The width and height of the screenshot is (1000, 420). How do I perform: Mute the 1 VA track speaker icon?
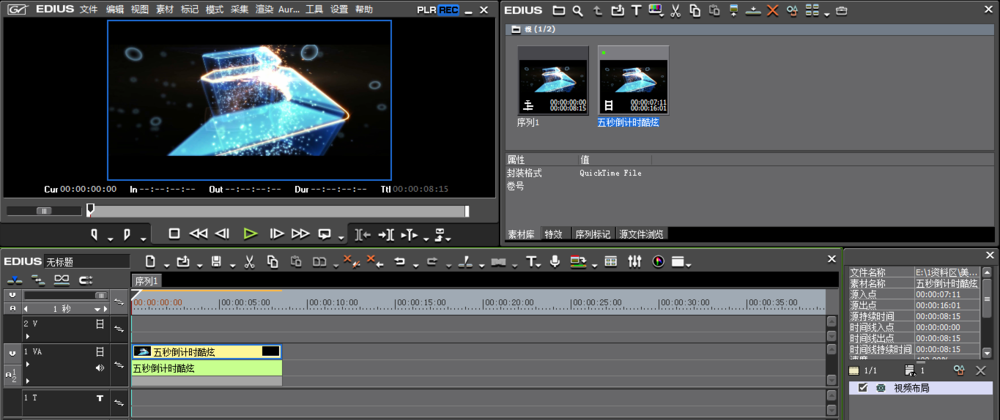pyautogui.click(x=99, y=368)
